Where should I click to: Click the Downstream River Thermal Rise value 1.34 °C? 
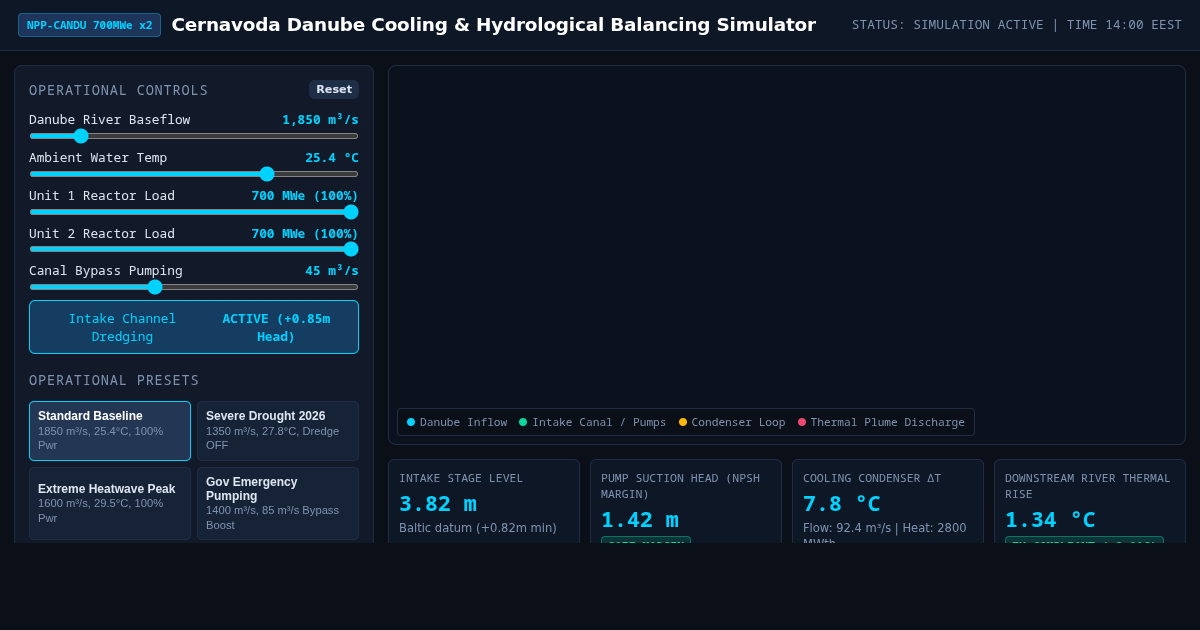(x=1050, y=519)
